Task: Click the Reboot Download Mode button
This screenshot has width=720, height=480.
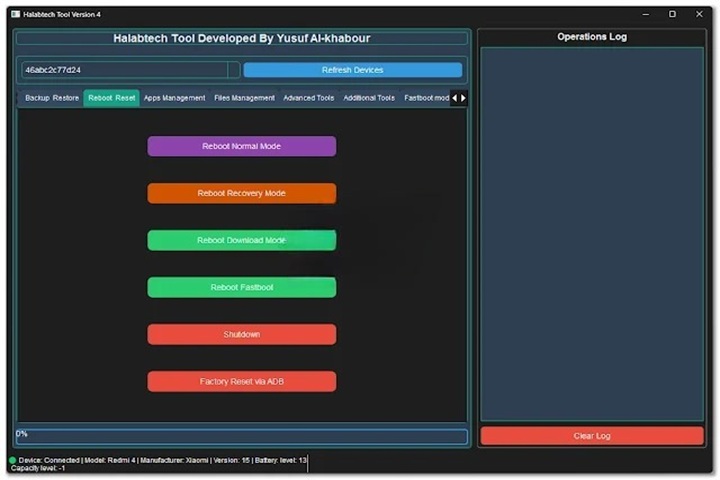Action: pyautogui.click(x=241, y=241)
